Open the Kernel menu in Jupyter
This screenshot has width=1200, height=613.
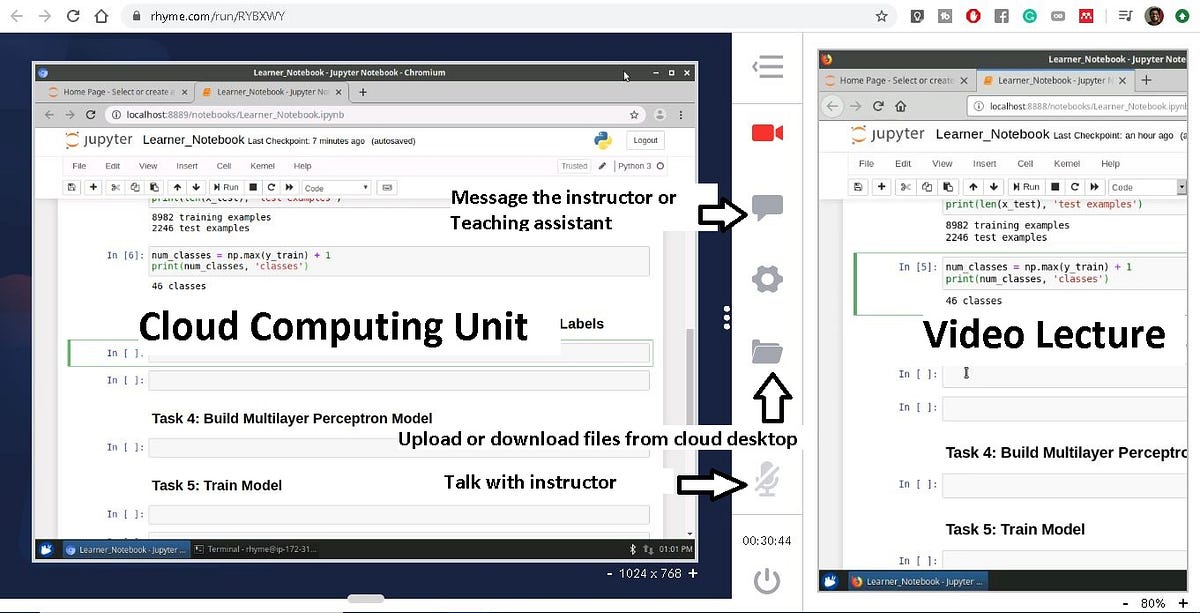click(x=262, y=165)
